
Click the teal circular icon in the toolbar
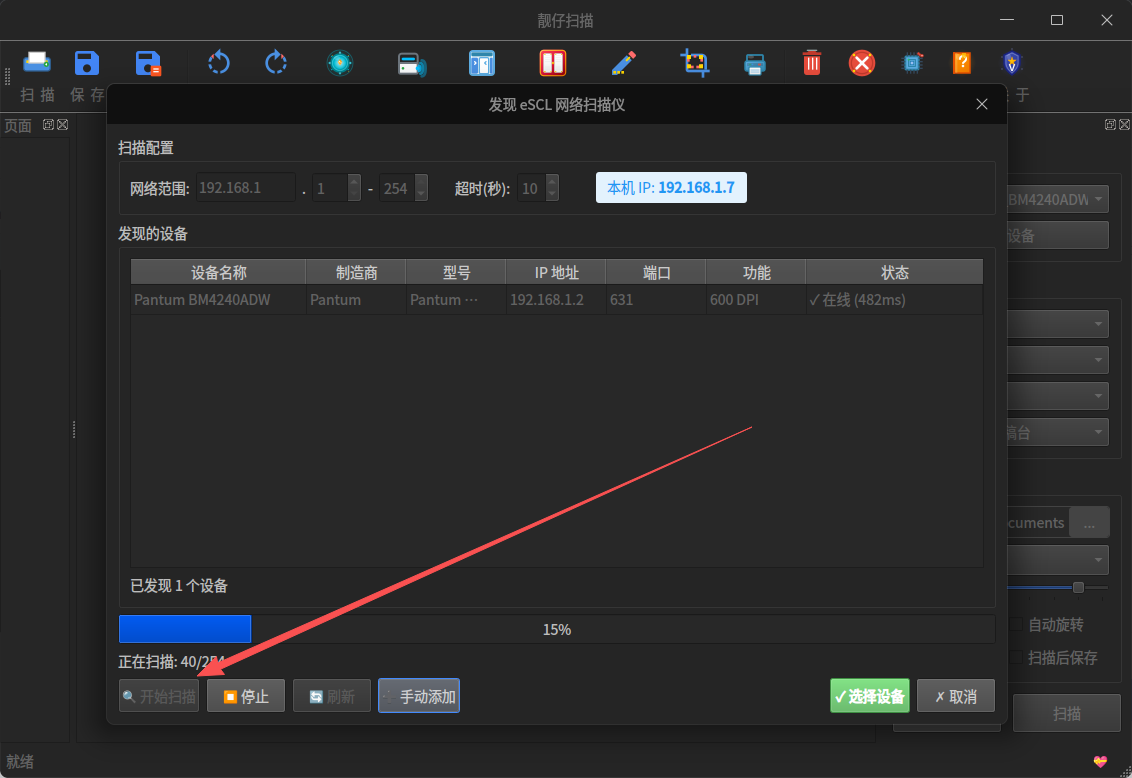click(x=339, y=63)
